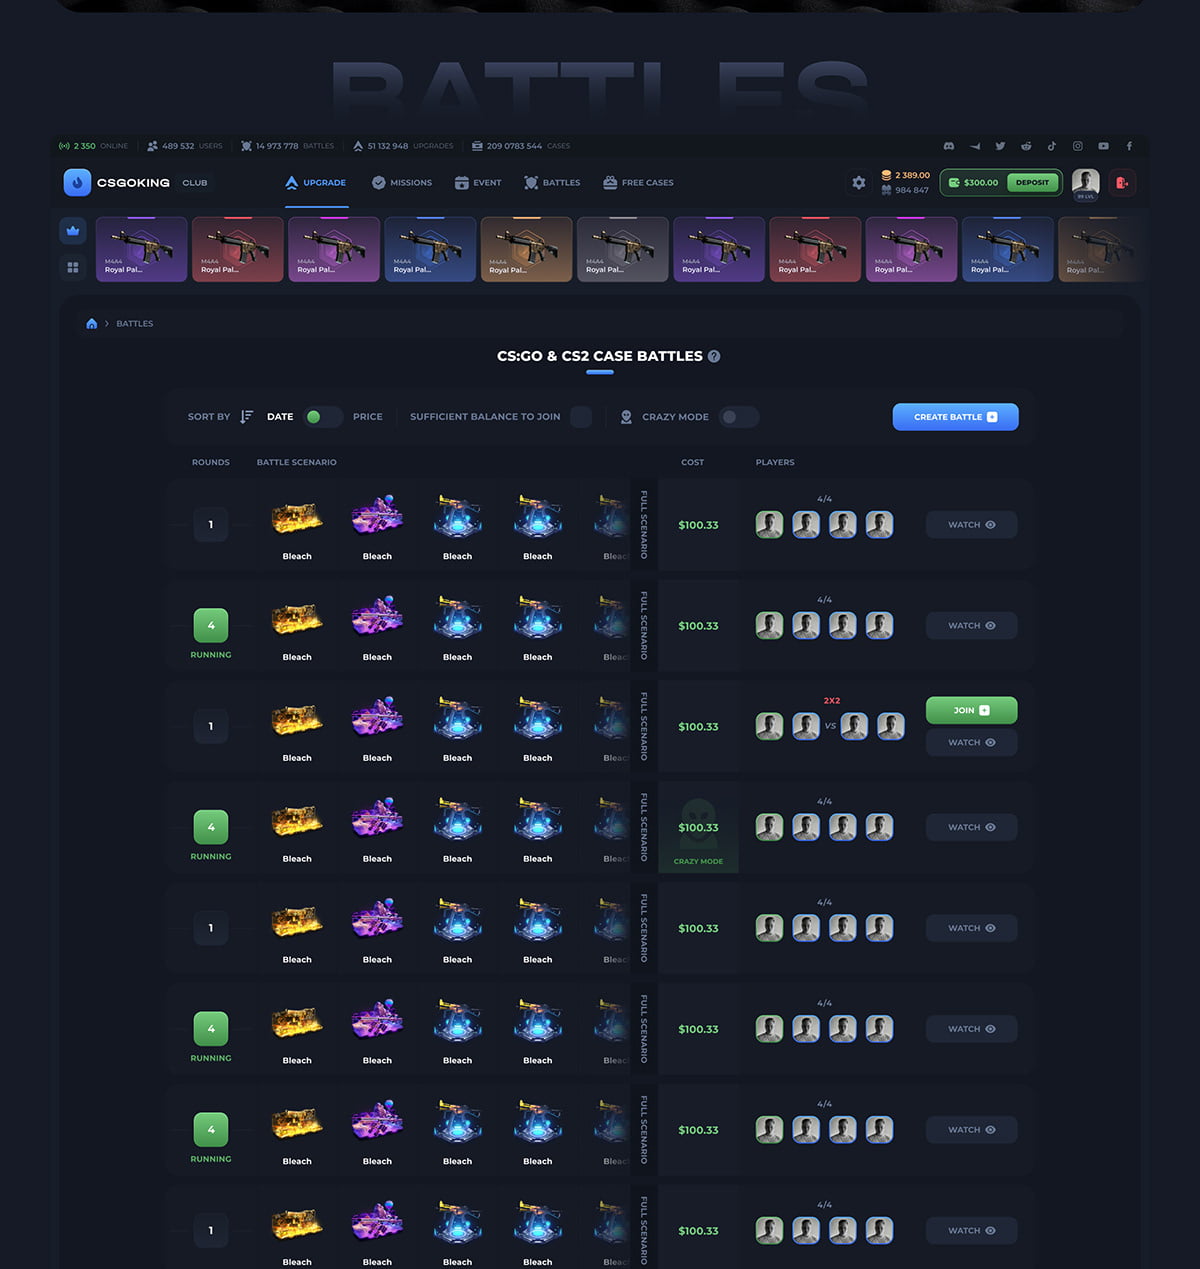Click the sort order direction icon
The height and width of the screenshot is (1269, 1200).
247,417
